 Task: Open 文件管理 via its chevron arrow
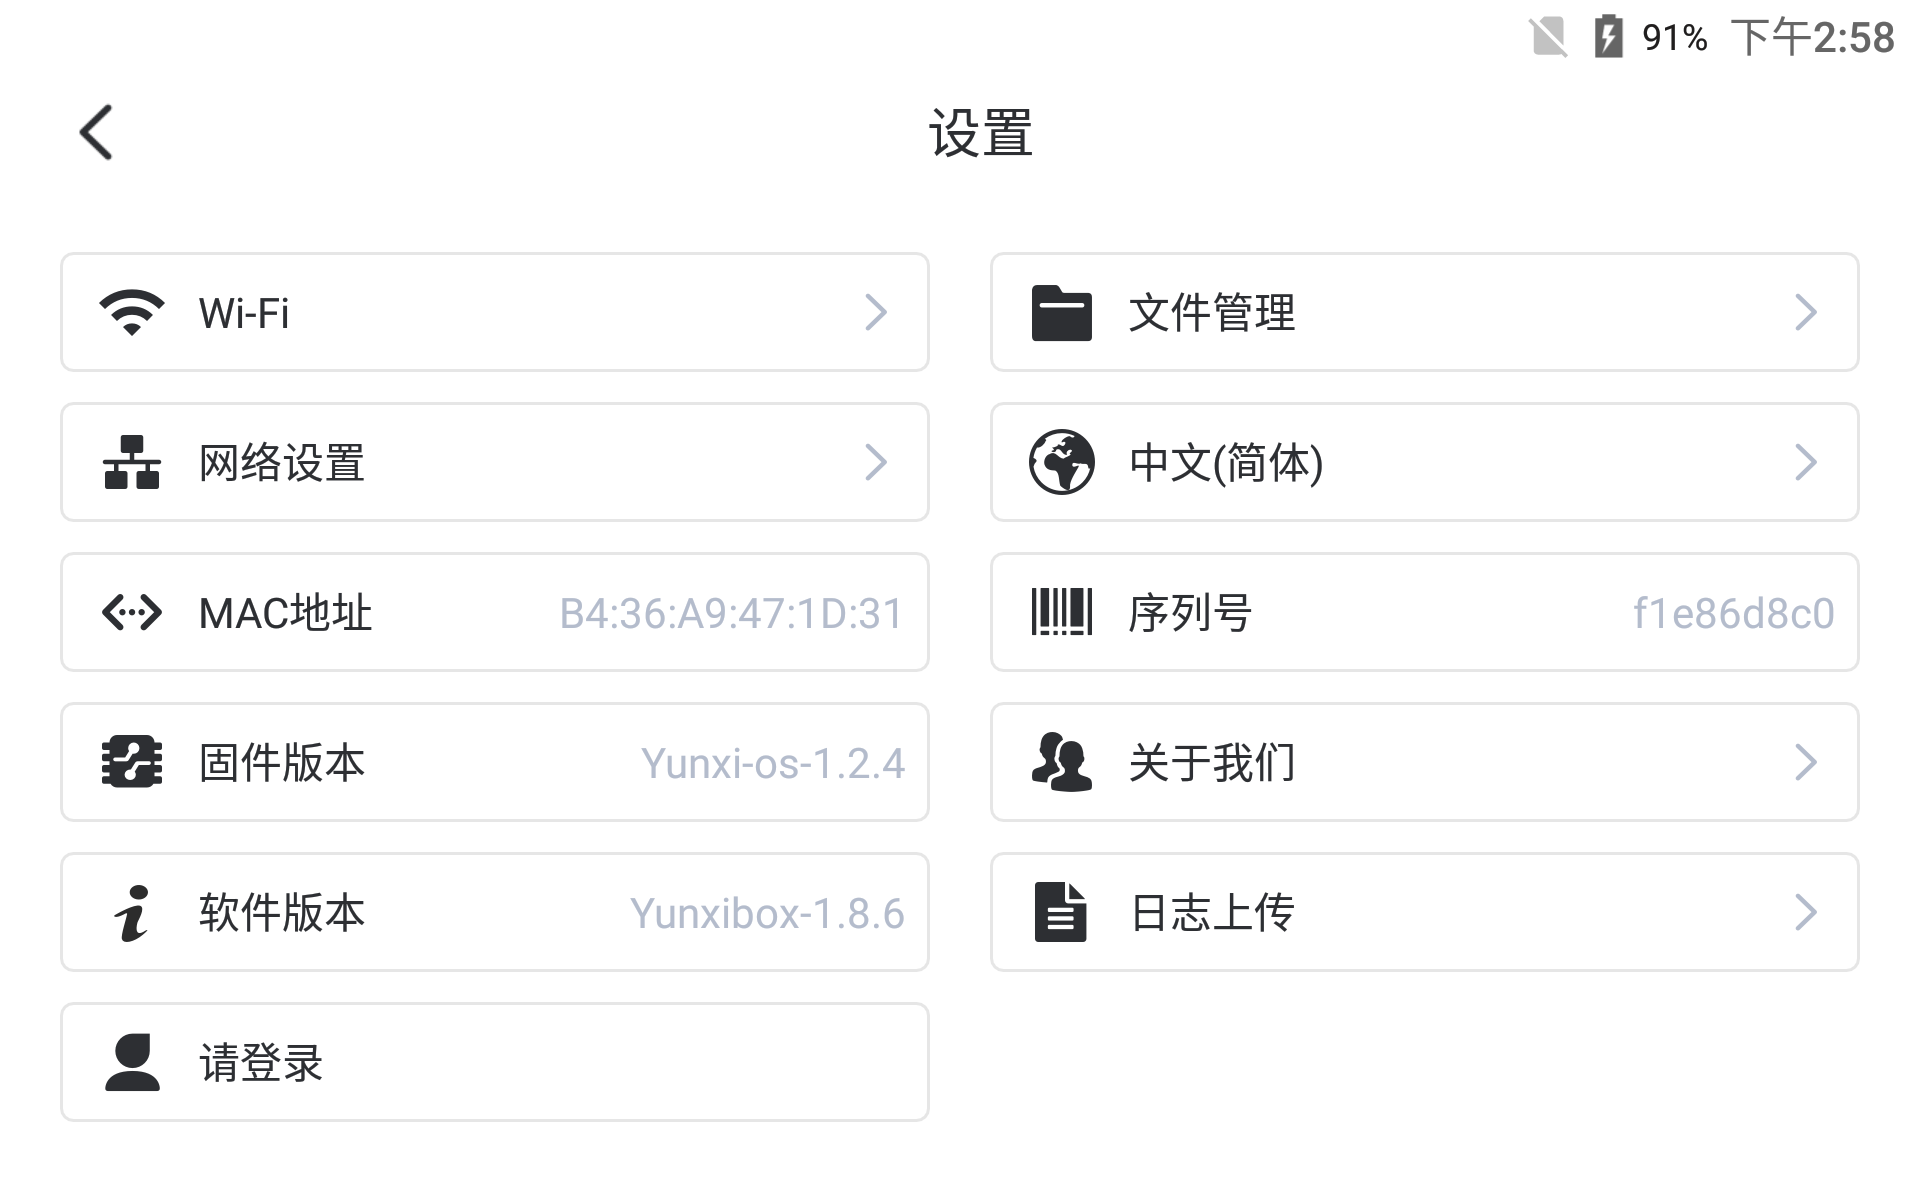click(x=1806, y=313)
